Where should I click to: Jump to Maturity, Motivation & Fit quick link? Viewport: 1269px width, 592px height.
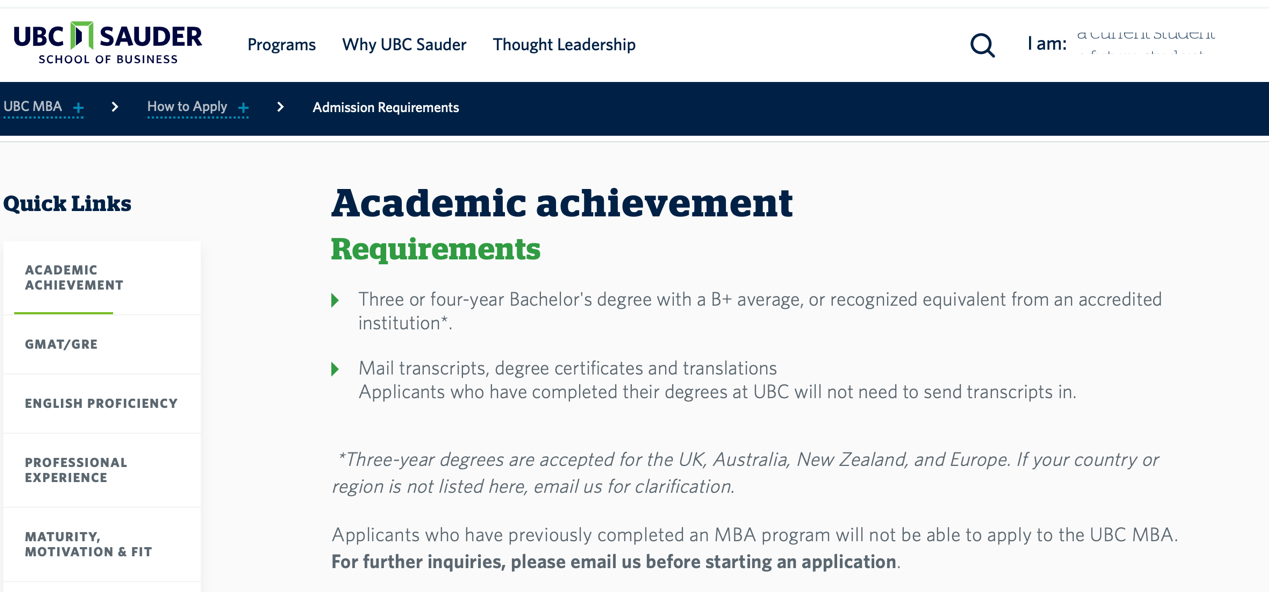pyautogui.click(x=102, y=544)
